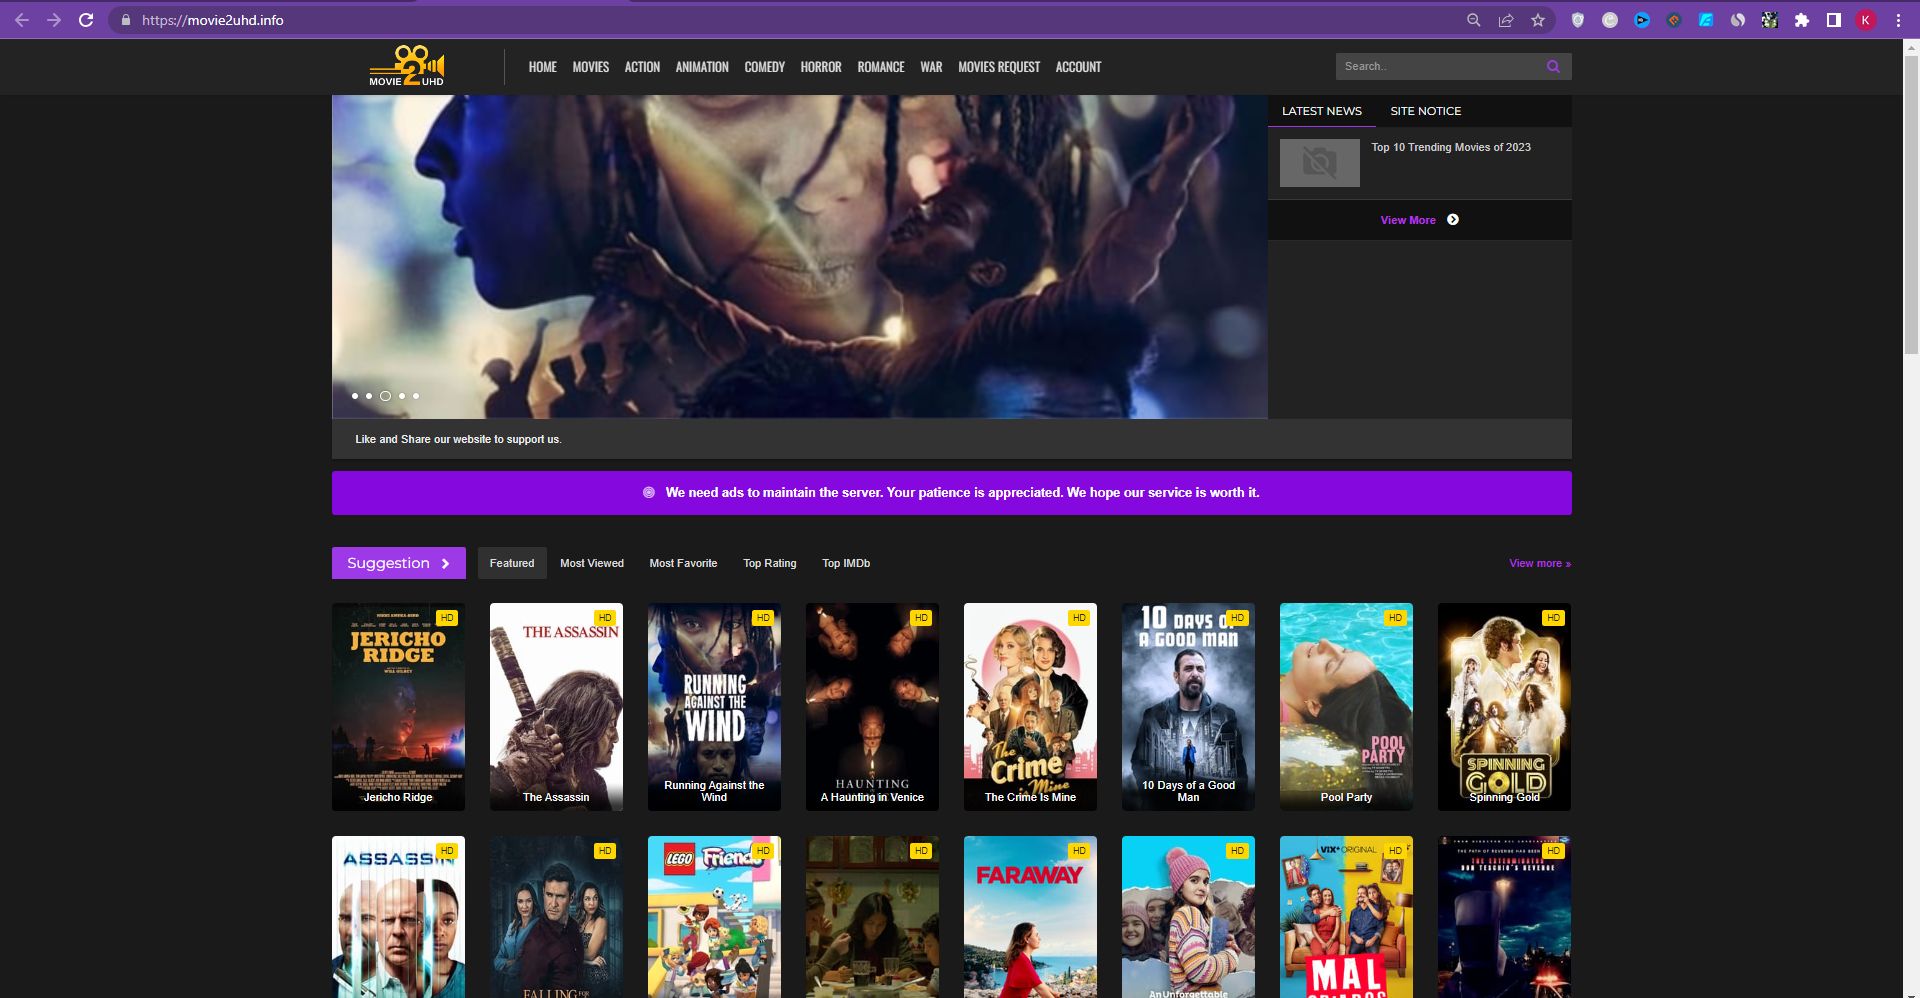Open Running Against the Wind poster

(x=714, y=706)
